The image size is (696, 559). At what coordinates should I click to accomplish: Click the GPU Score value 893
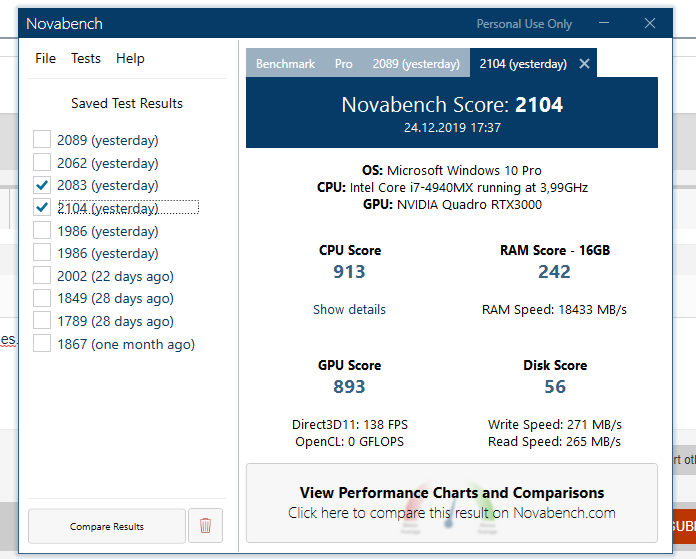[x=349, y=387]
